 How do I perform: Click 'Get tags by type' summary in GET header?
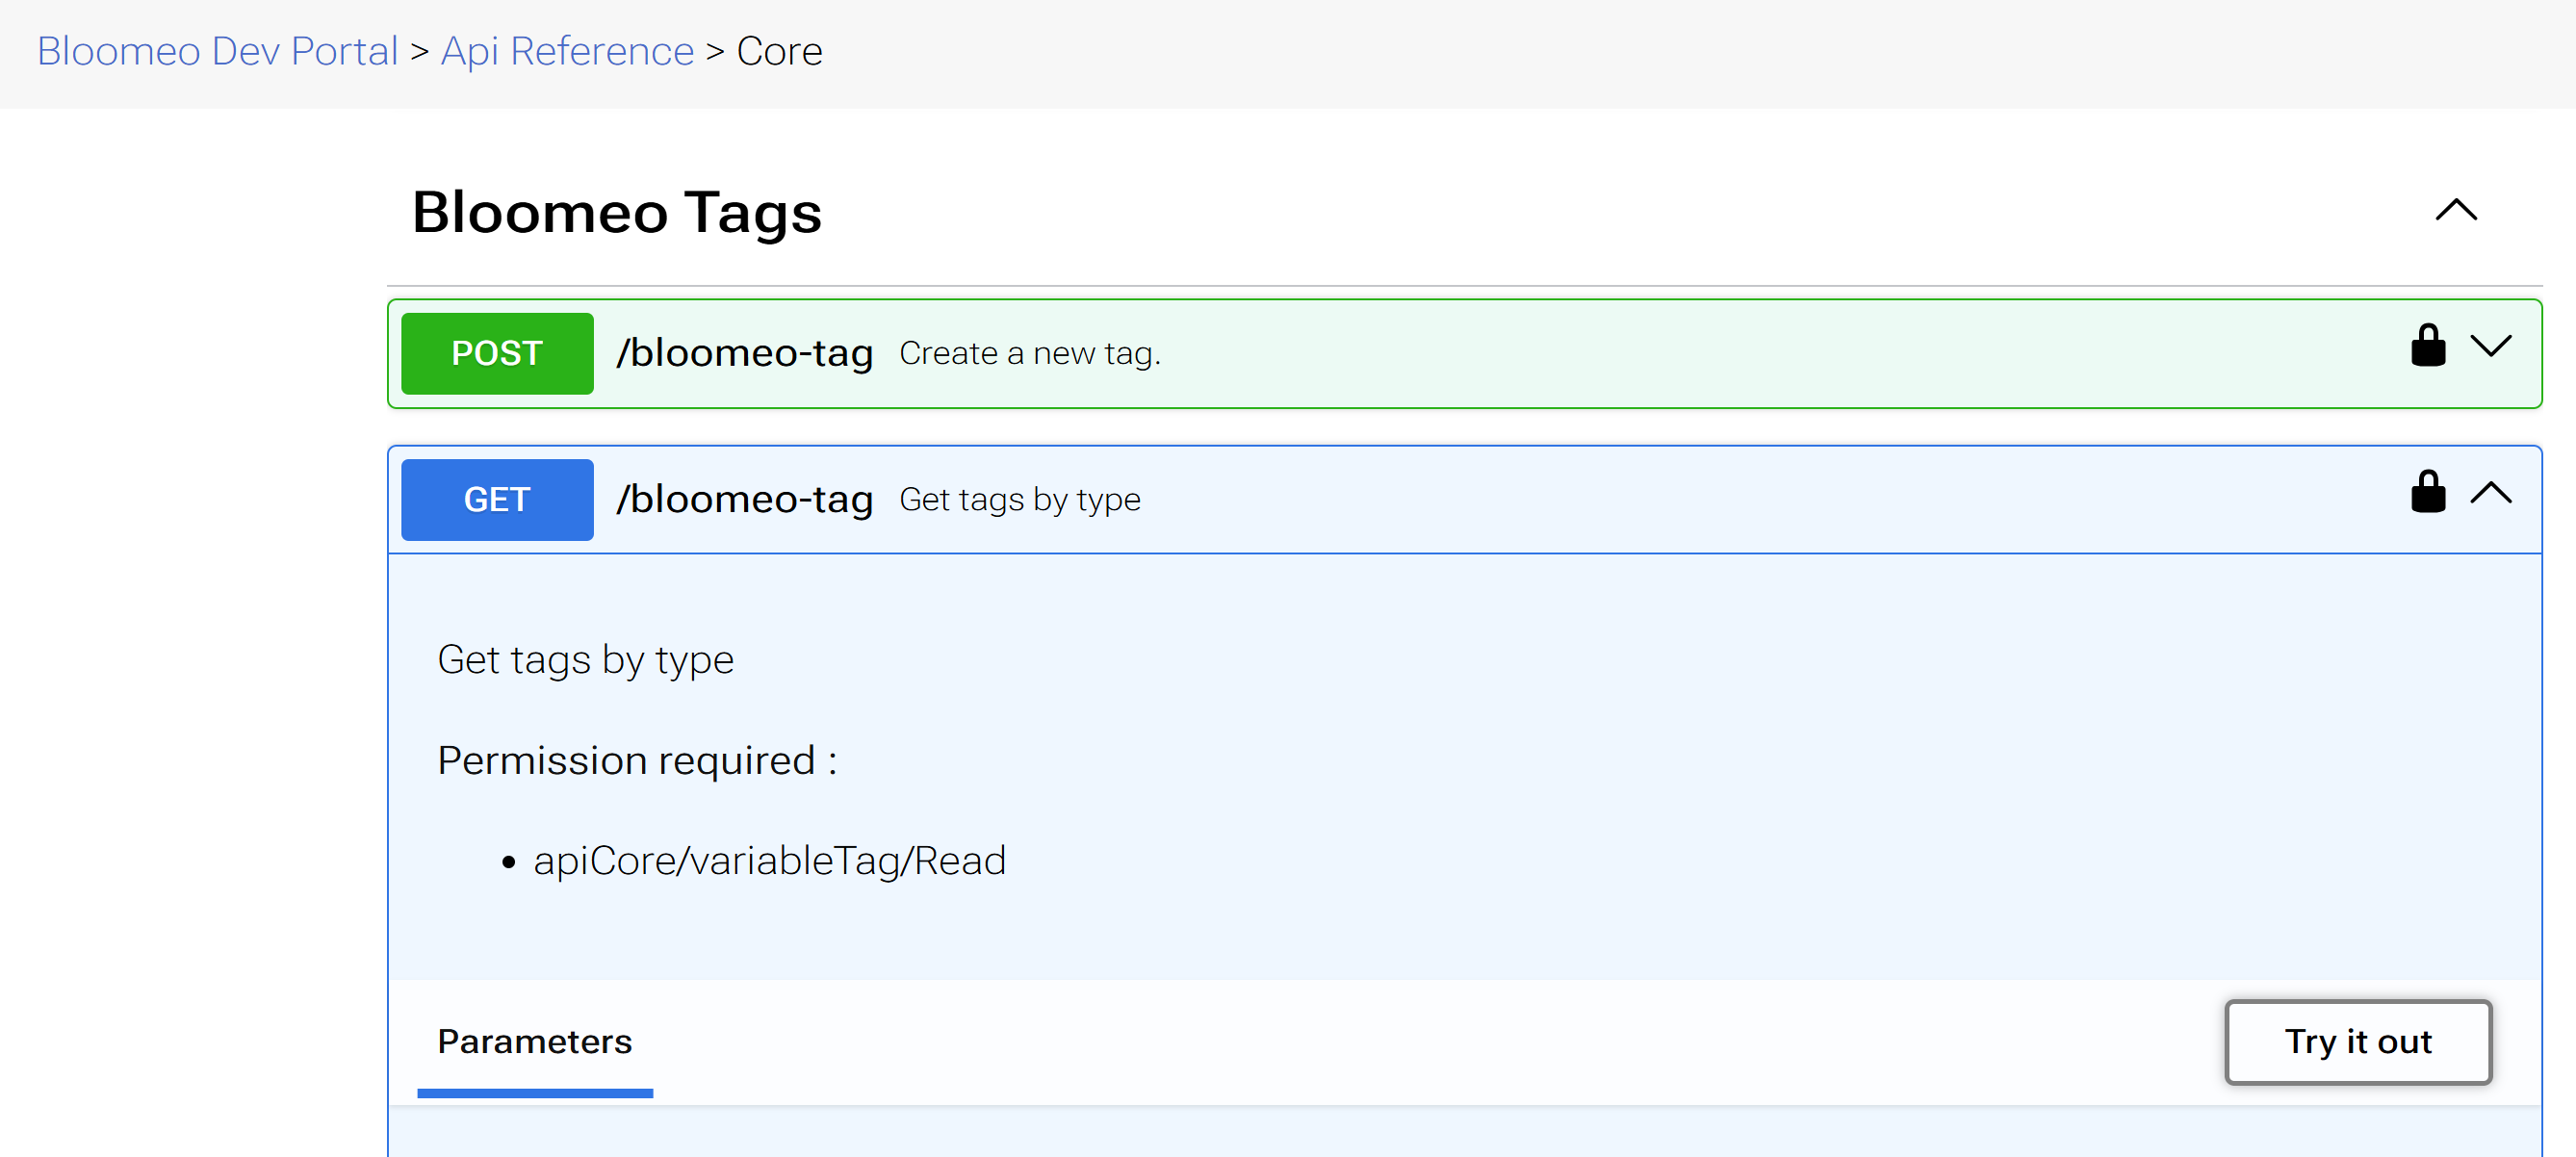pos(1019,499)
